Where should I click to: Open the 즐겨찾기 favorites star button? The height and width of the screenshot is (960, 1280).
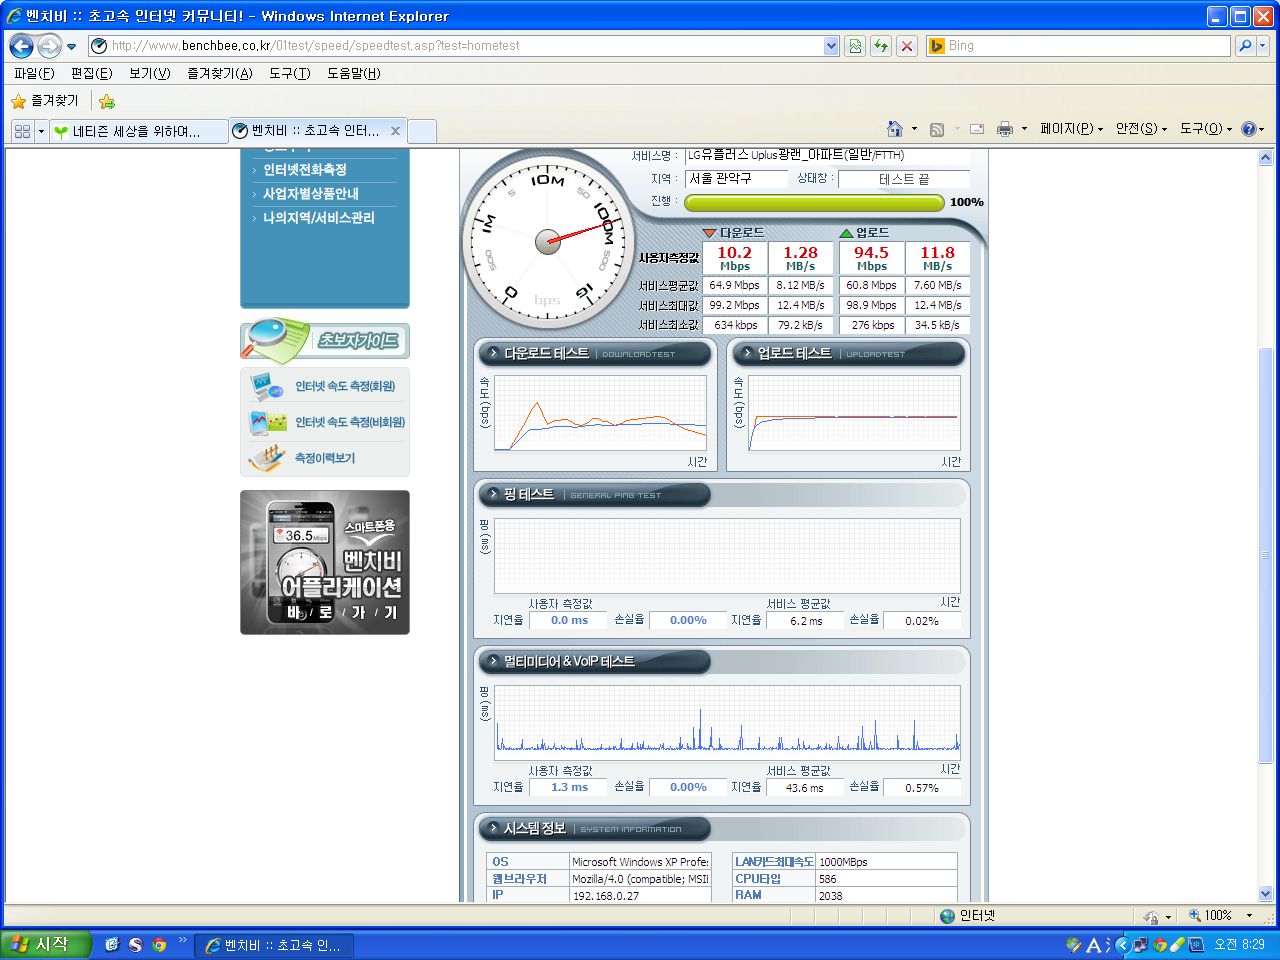pos(45,101)
